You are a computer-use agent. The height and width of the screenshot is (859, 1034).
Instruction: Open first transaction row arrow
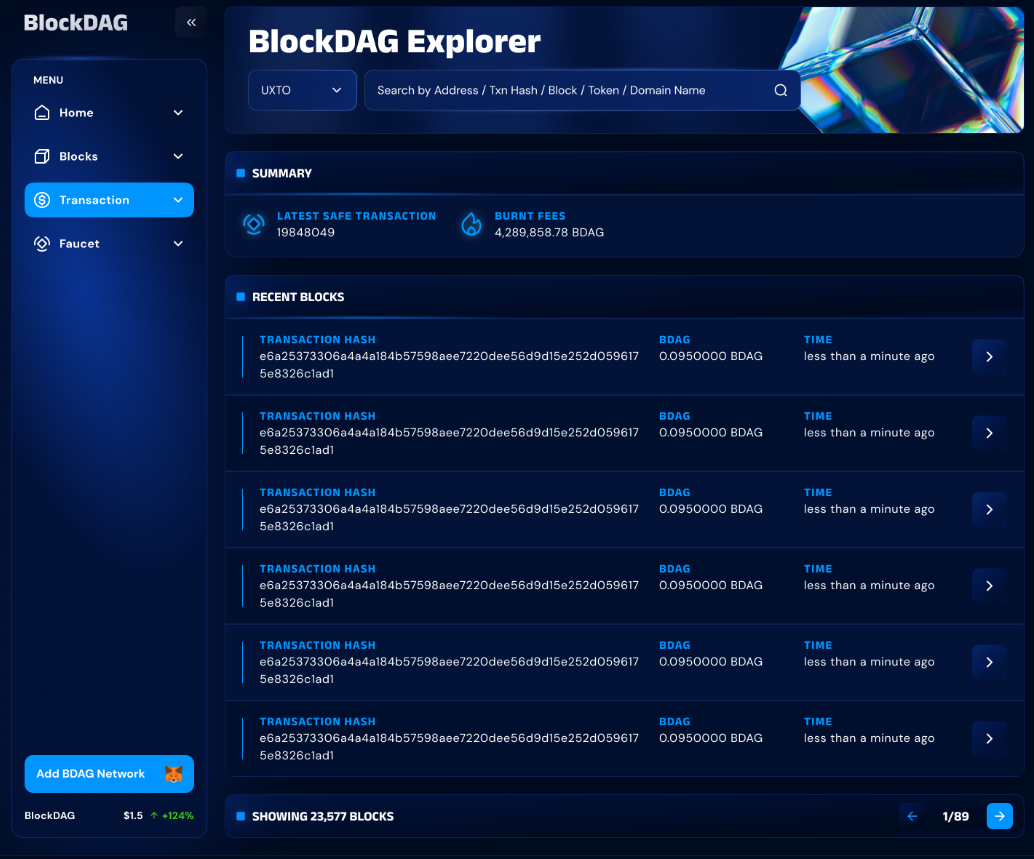[989, 357]
